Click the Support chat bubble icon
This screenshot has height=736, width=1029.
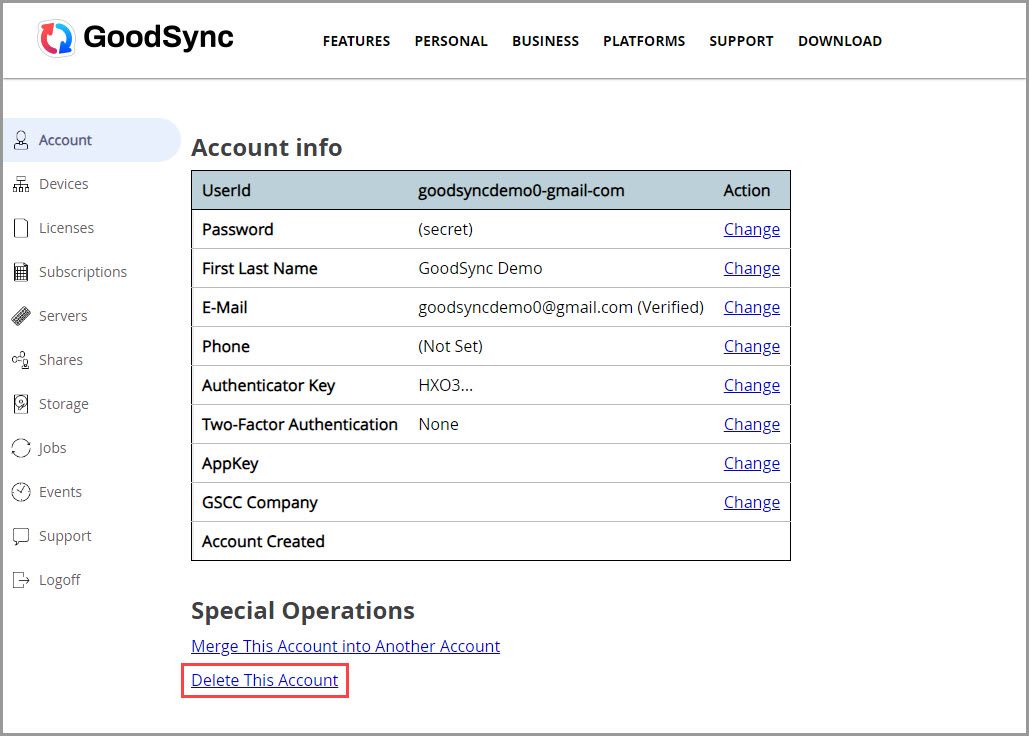click(x=21, y=536)
